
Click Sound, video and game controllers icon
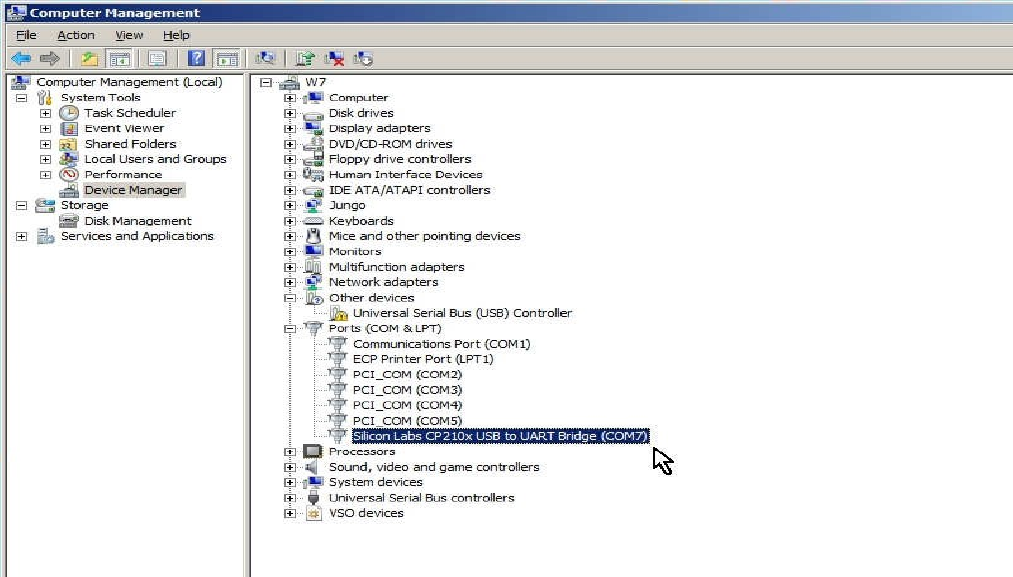313,467
